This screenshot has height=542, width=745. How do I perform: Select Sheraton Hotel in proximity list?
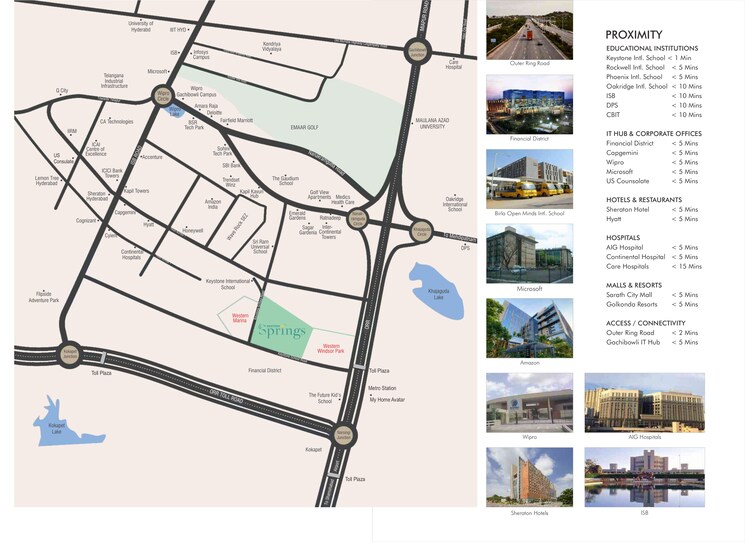(x=652, y=209)
